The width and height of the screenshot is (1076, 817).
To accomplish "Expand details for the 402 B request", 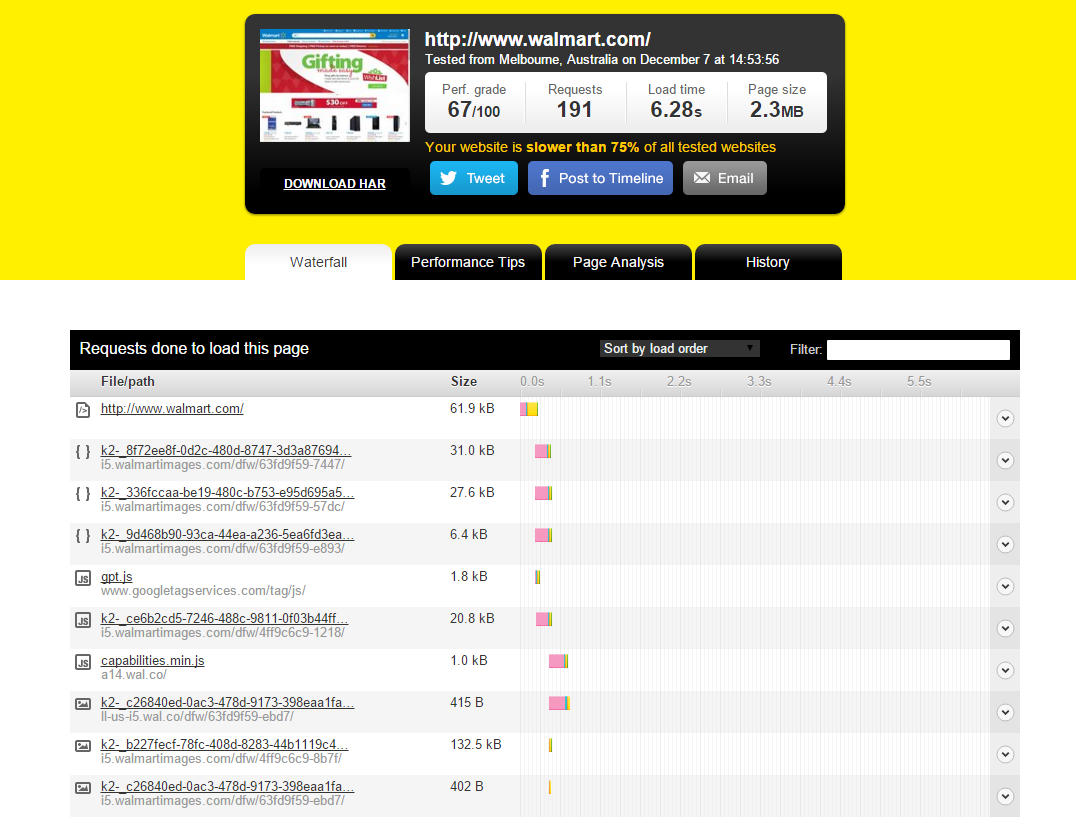I will (1005, 796).
